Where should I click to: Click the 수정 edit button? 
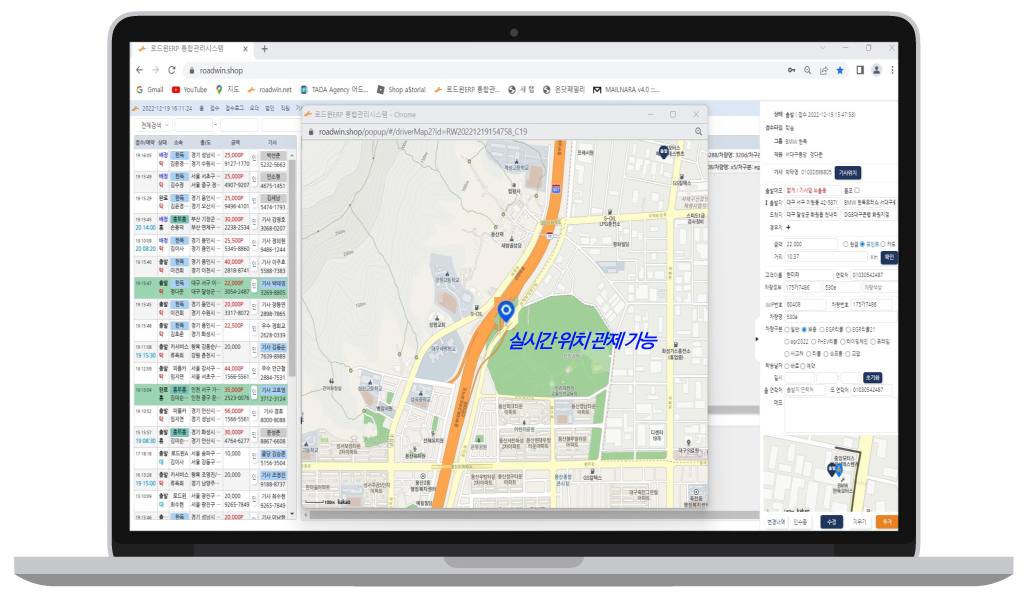pyautogui.click(x=830, y=521)
